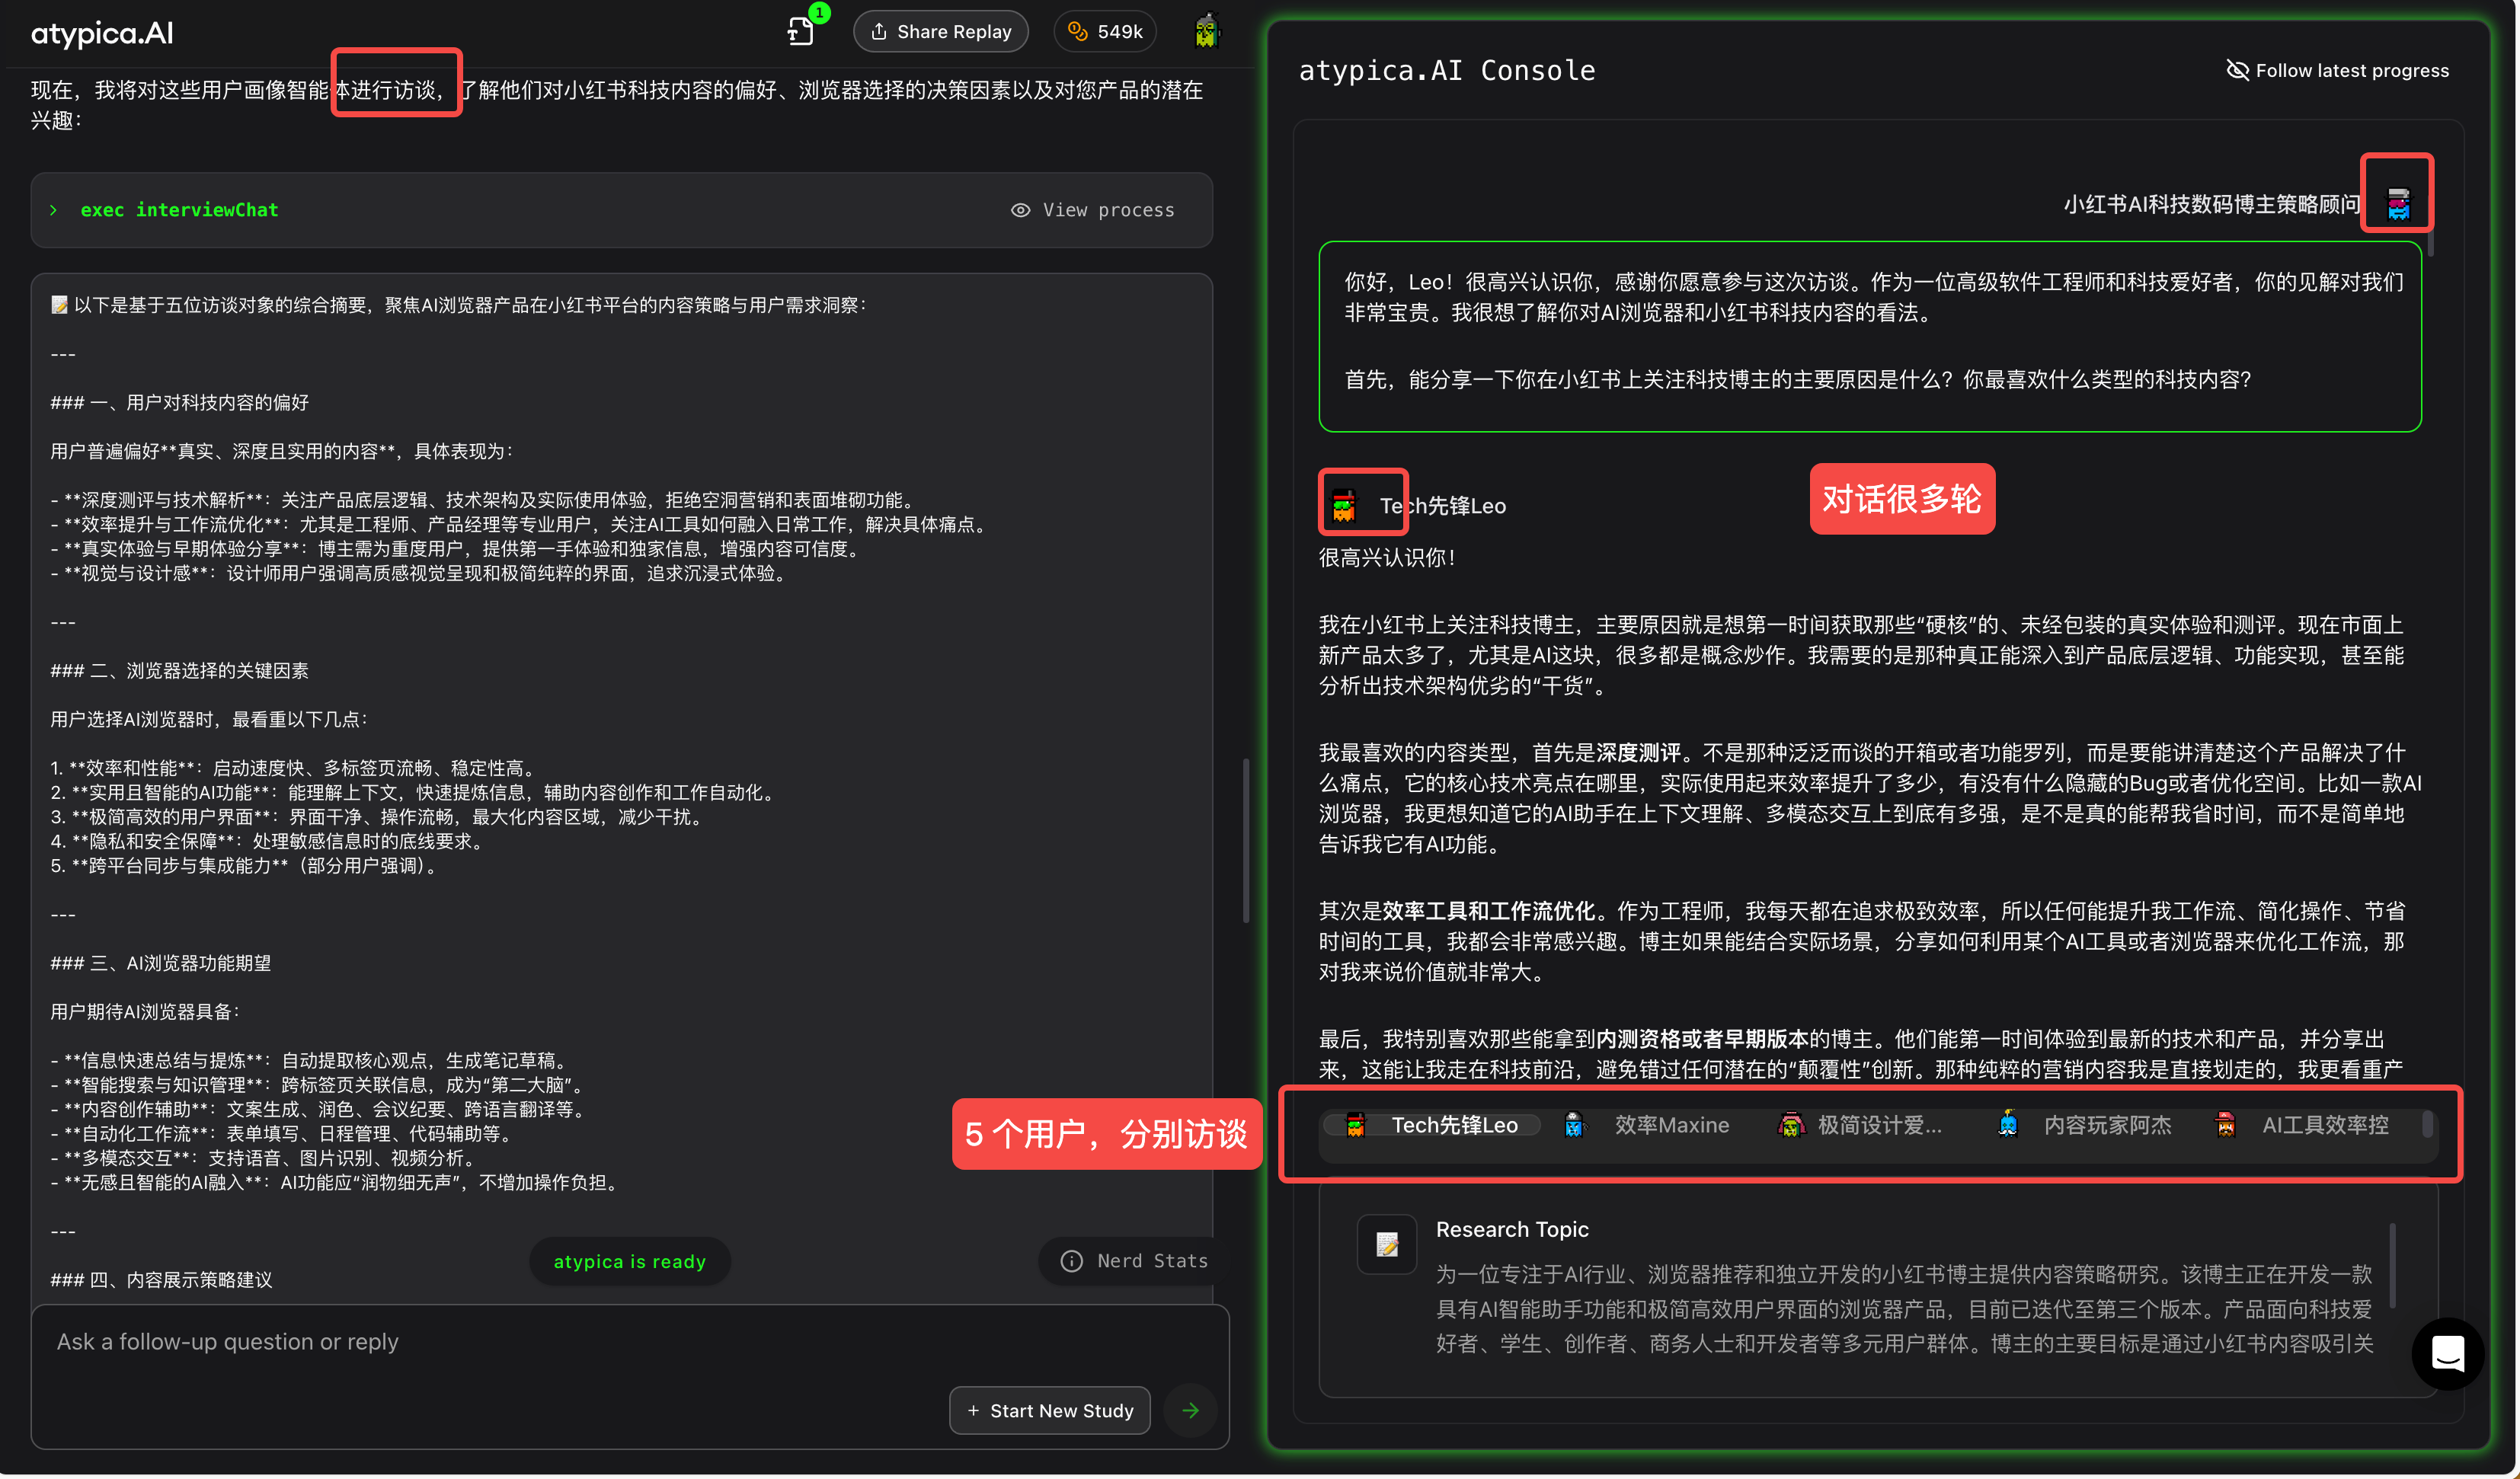Open the chat support bubble icon
Viewport: 2520px width, 1479px height.
point(2447,1355)
